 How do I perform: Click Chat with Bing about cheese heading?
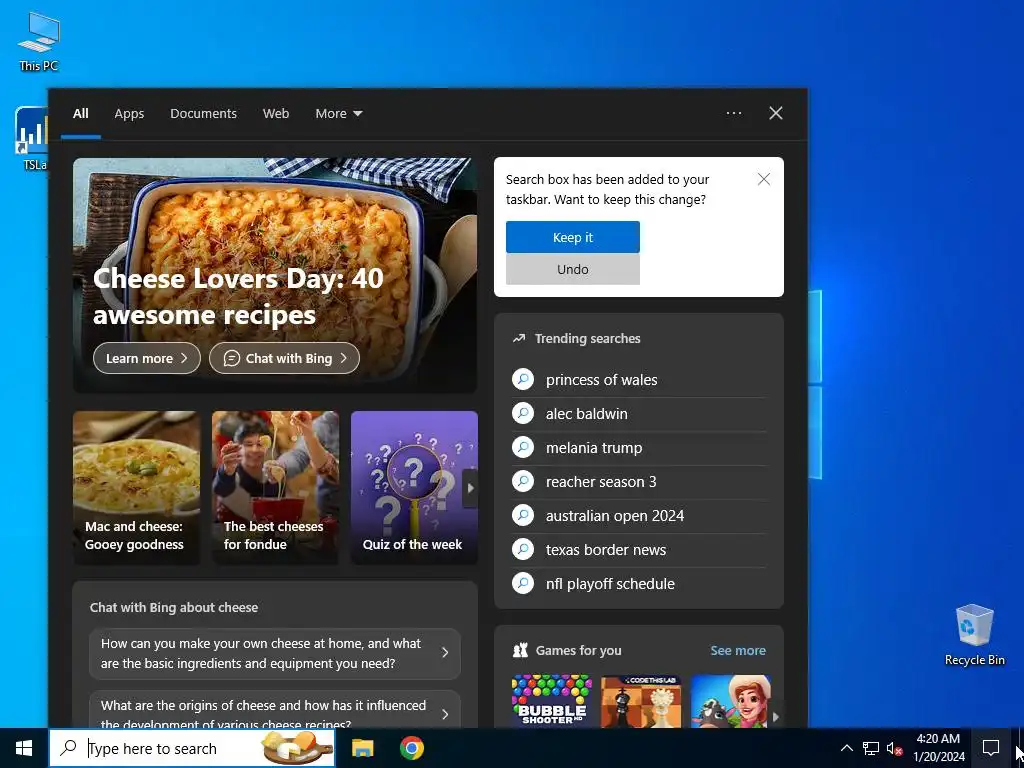[x=174, y=607]
